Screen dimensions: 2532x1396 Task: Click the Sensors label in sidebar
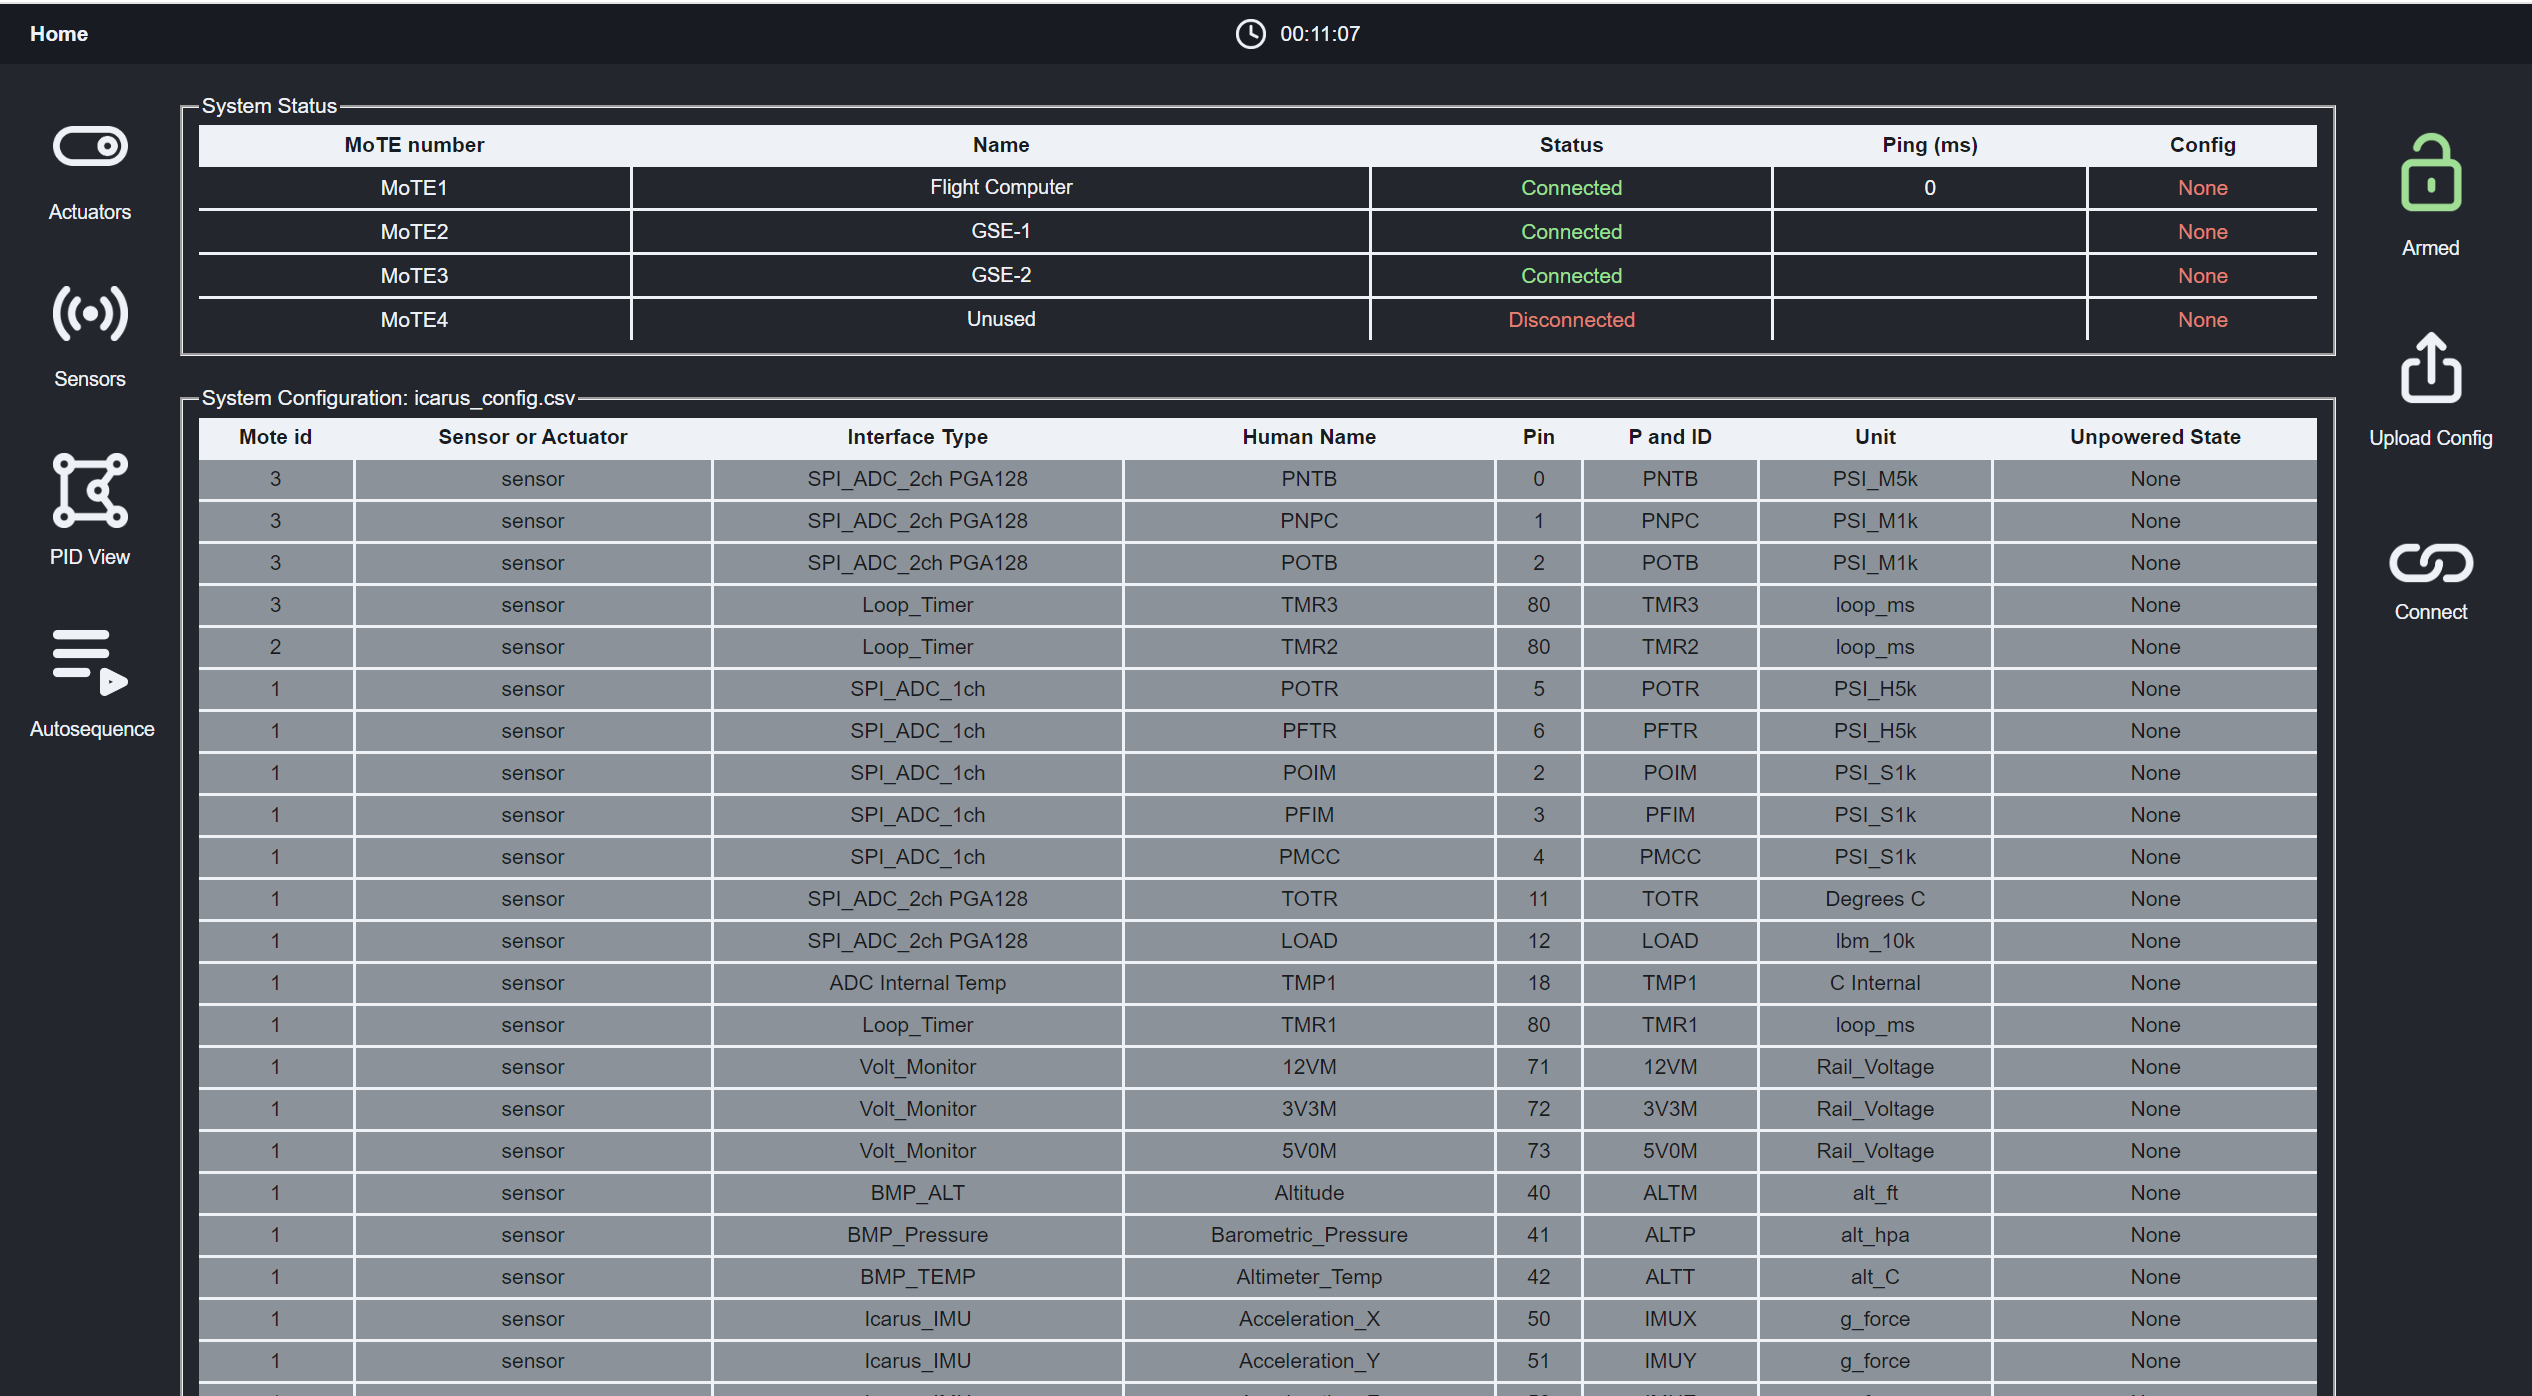pyautogui.click(x=90, y=379)
